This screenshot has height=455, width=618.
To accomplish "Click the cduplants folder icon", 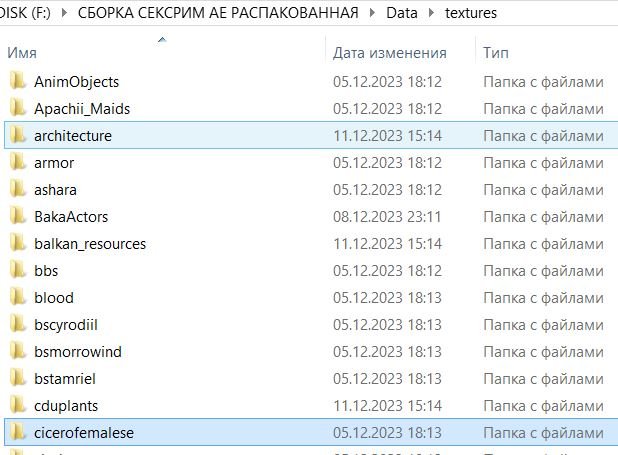I will point(17,405).
